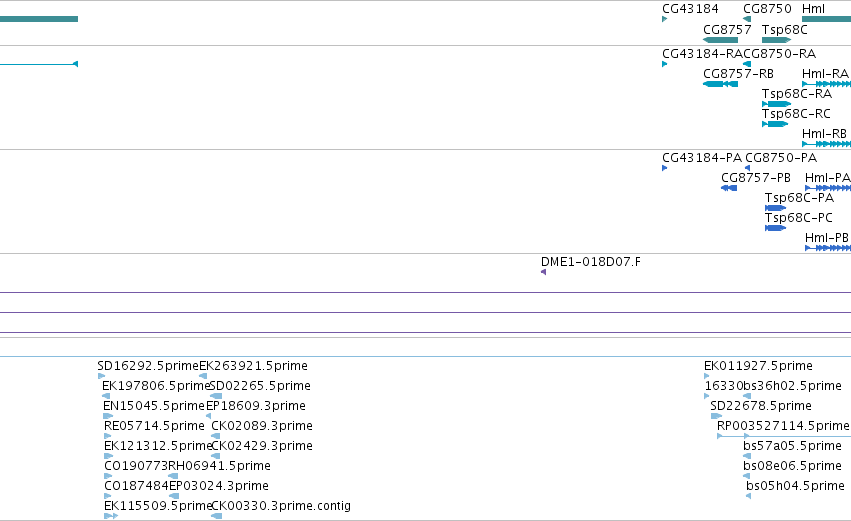Select the CG8757 gene bar
The height and width of the screenshot is (521, 851).
(720, 40)
